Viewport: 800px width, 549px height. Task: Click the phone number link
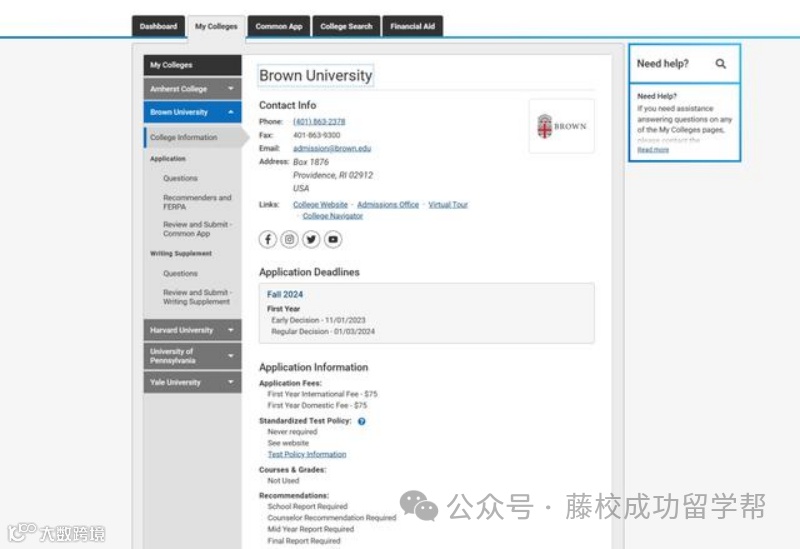click(319, 121)
